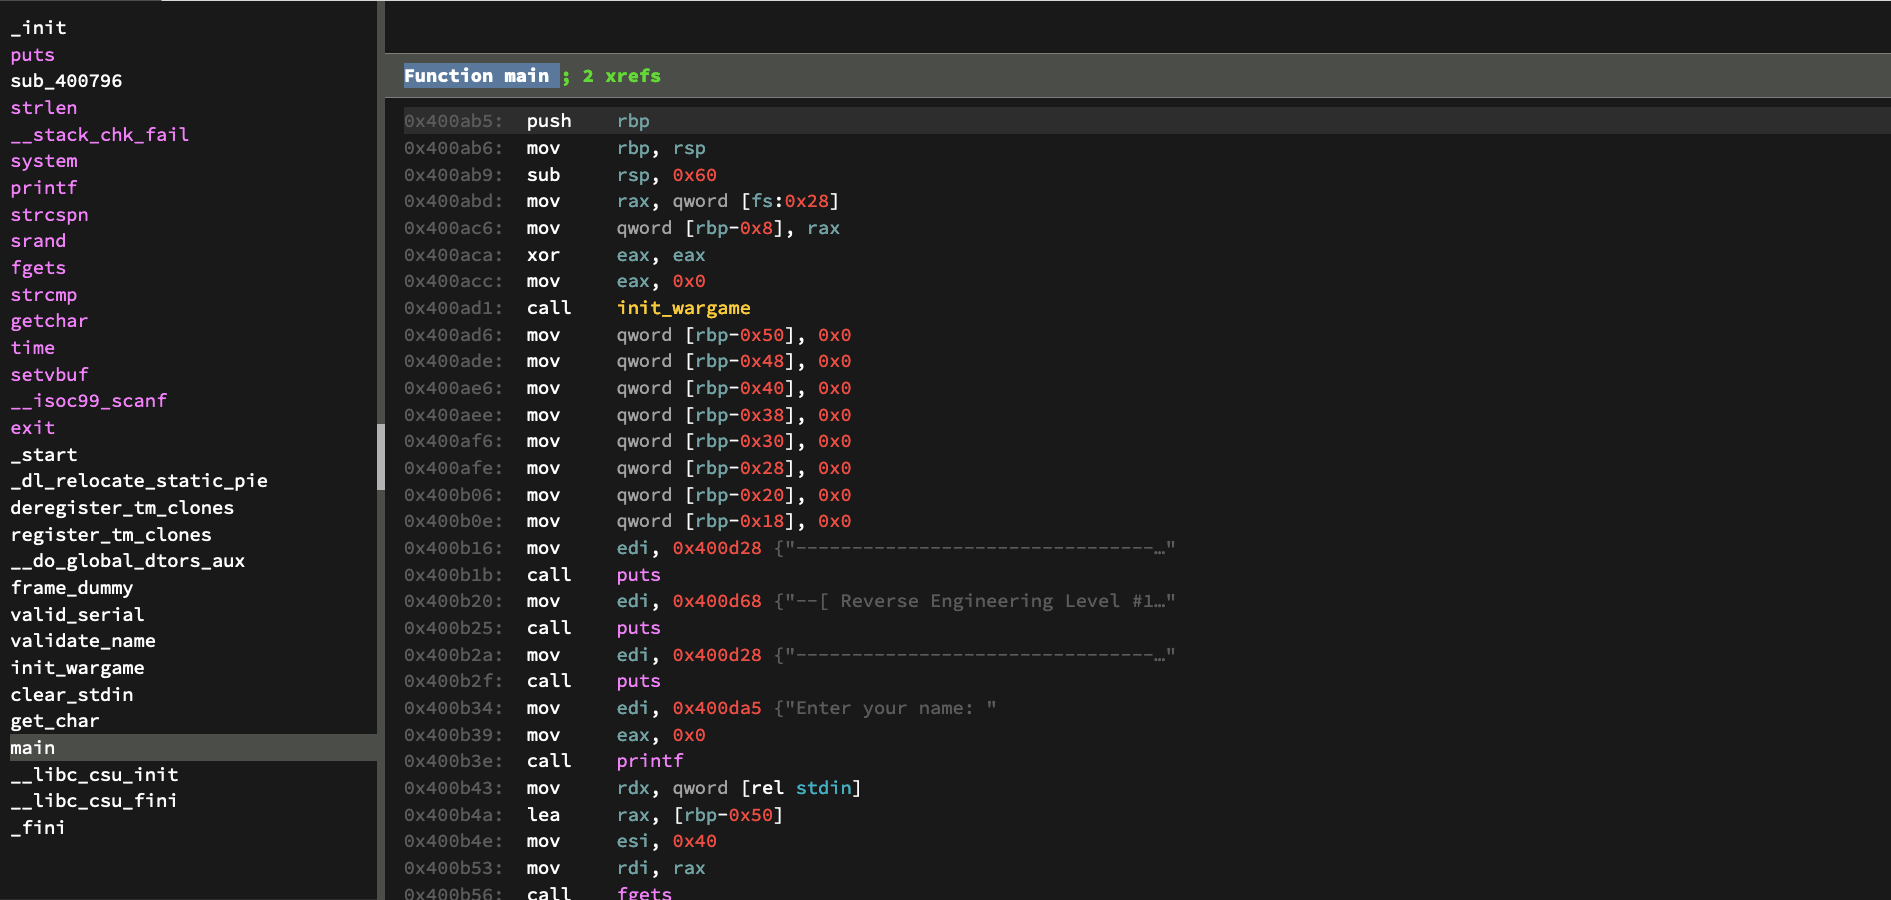Open strcspn in the function list

click(x=49, y=215)
